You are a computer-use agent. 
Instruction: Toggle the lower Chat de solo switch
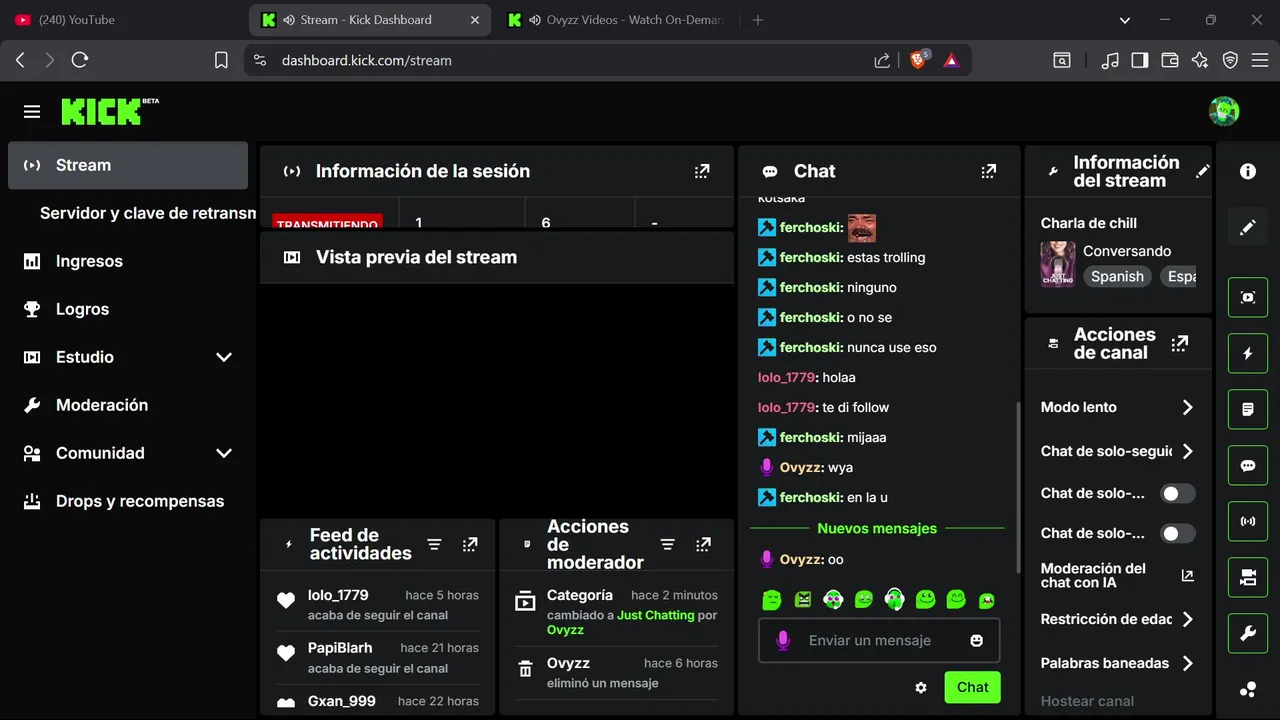(1177, 533)
